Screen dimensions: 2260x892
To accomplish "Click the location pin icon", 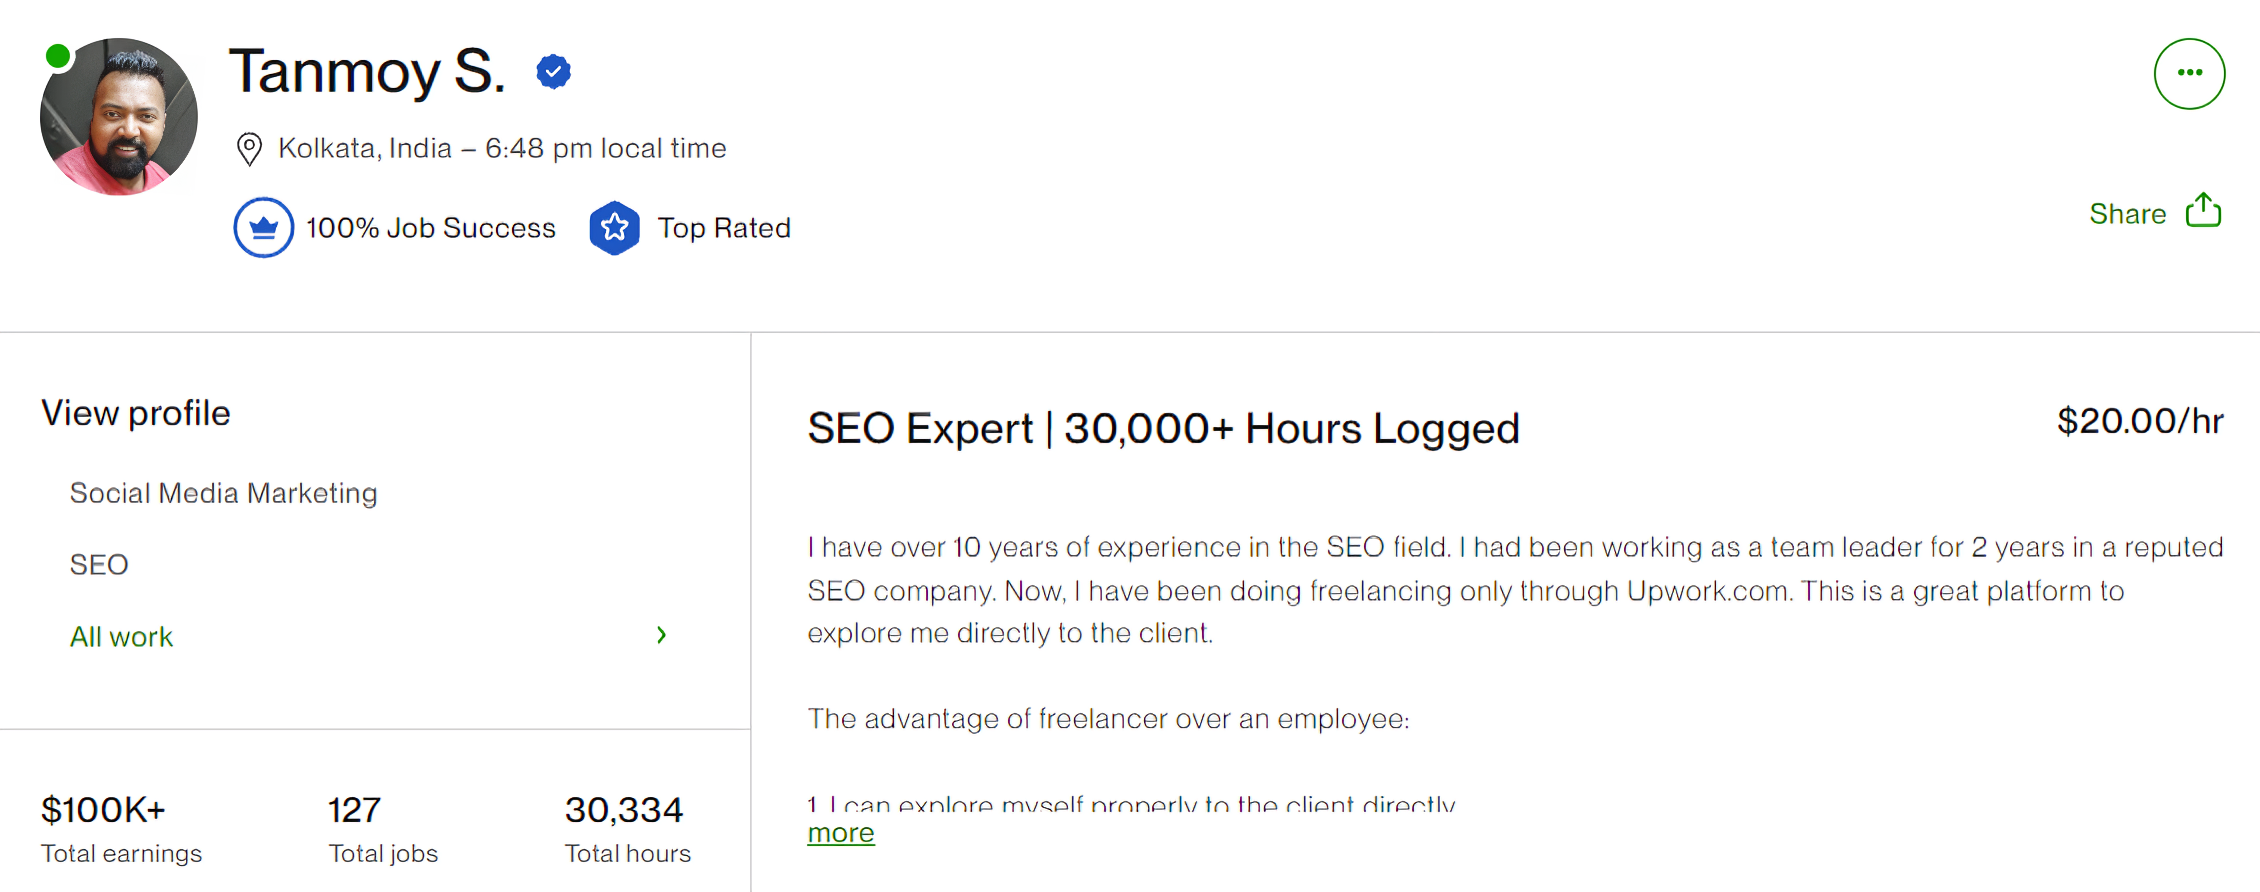I will [x=249, y=149].
